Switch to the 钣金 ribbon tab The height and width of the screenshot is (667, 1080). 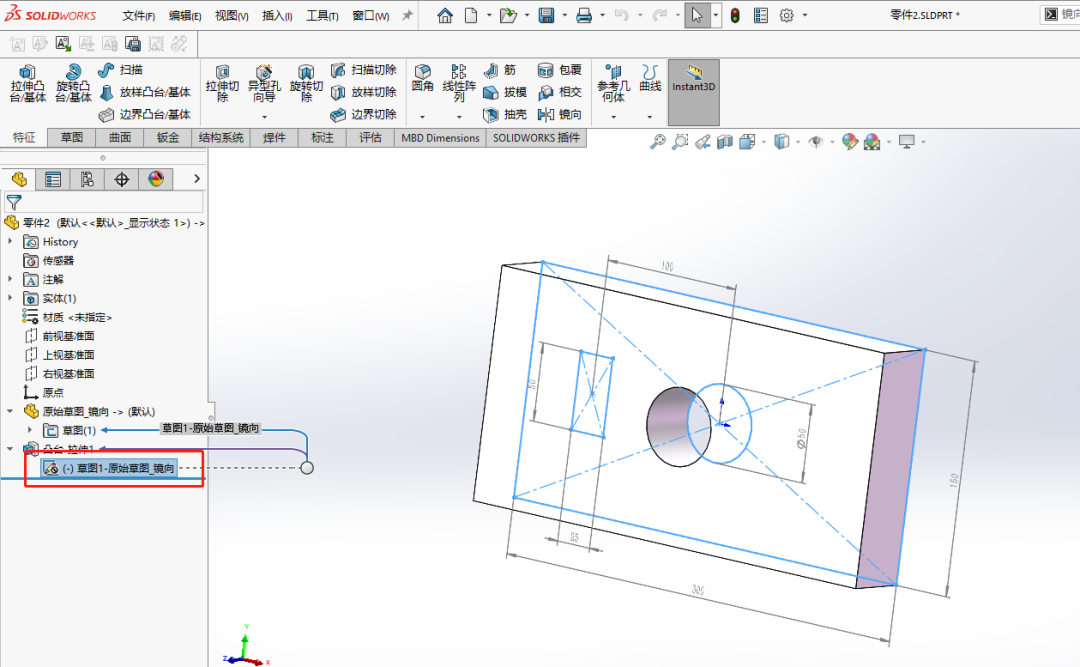[x=168, y=138]
